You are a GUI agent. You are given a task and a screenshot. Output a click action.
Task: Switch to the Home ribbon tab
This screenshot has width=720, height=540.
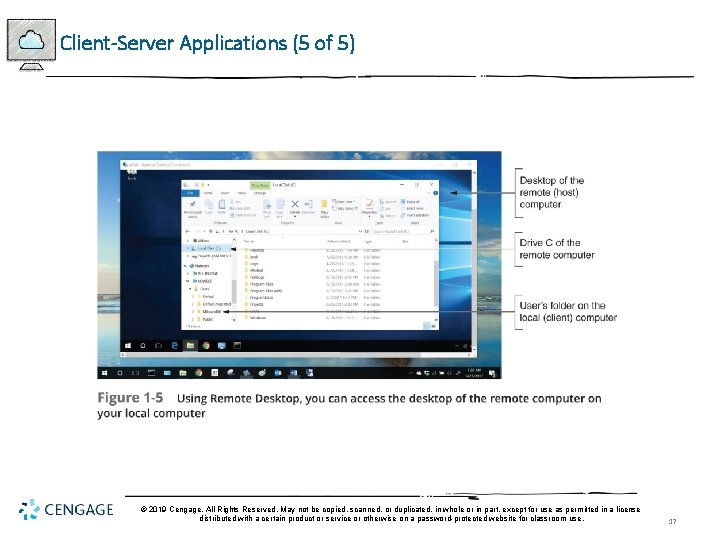(x=208, y=193)
